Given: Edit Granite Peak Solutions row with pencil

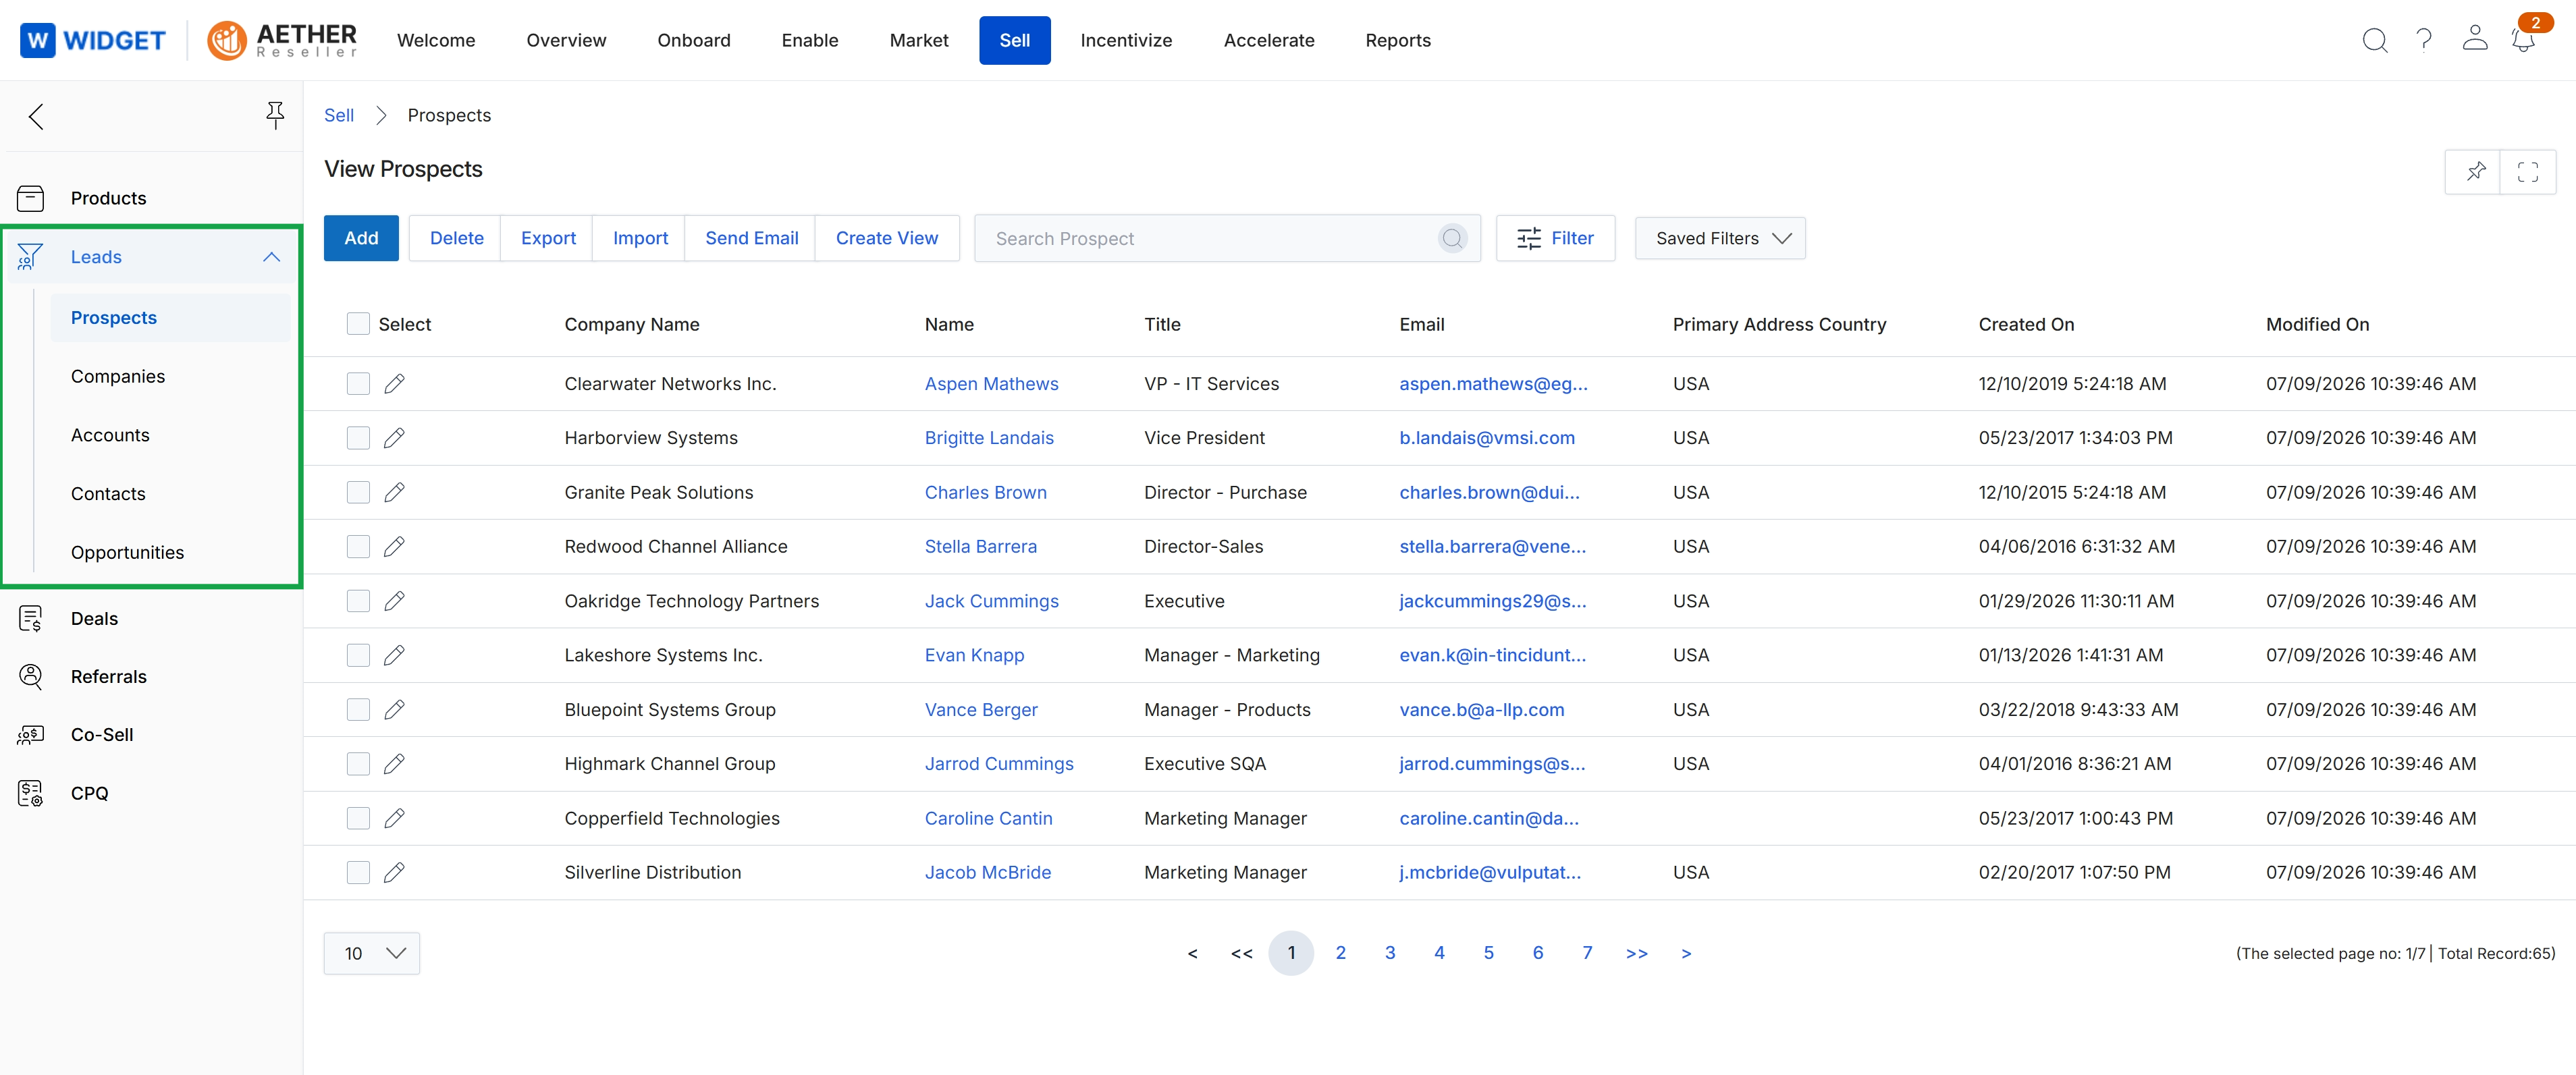Looking at the screenshot, I should (394, 492).
